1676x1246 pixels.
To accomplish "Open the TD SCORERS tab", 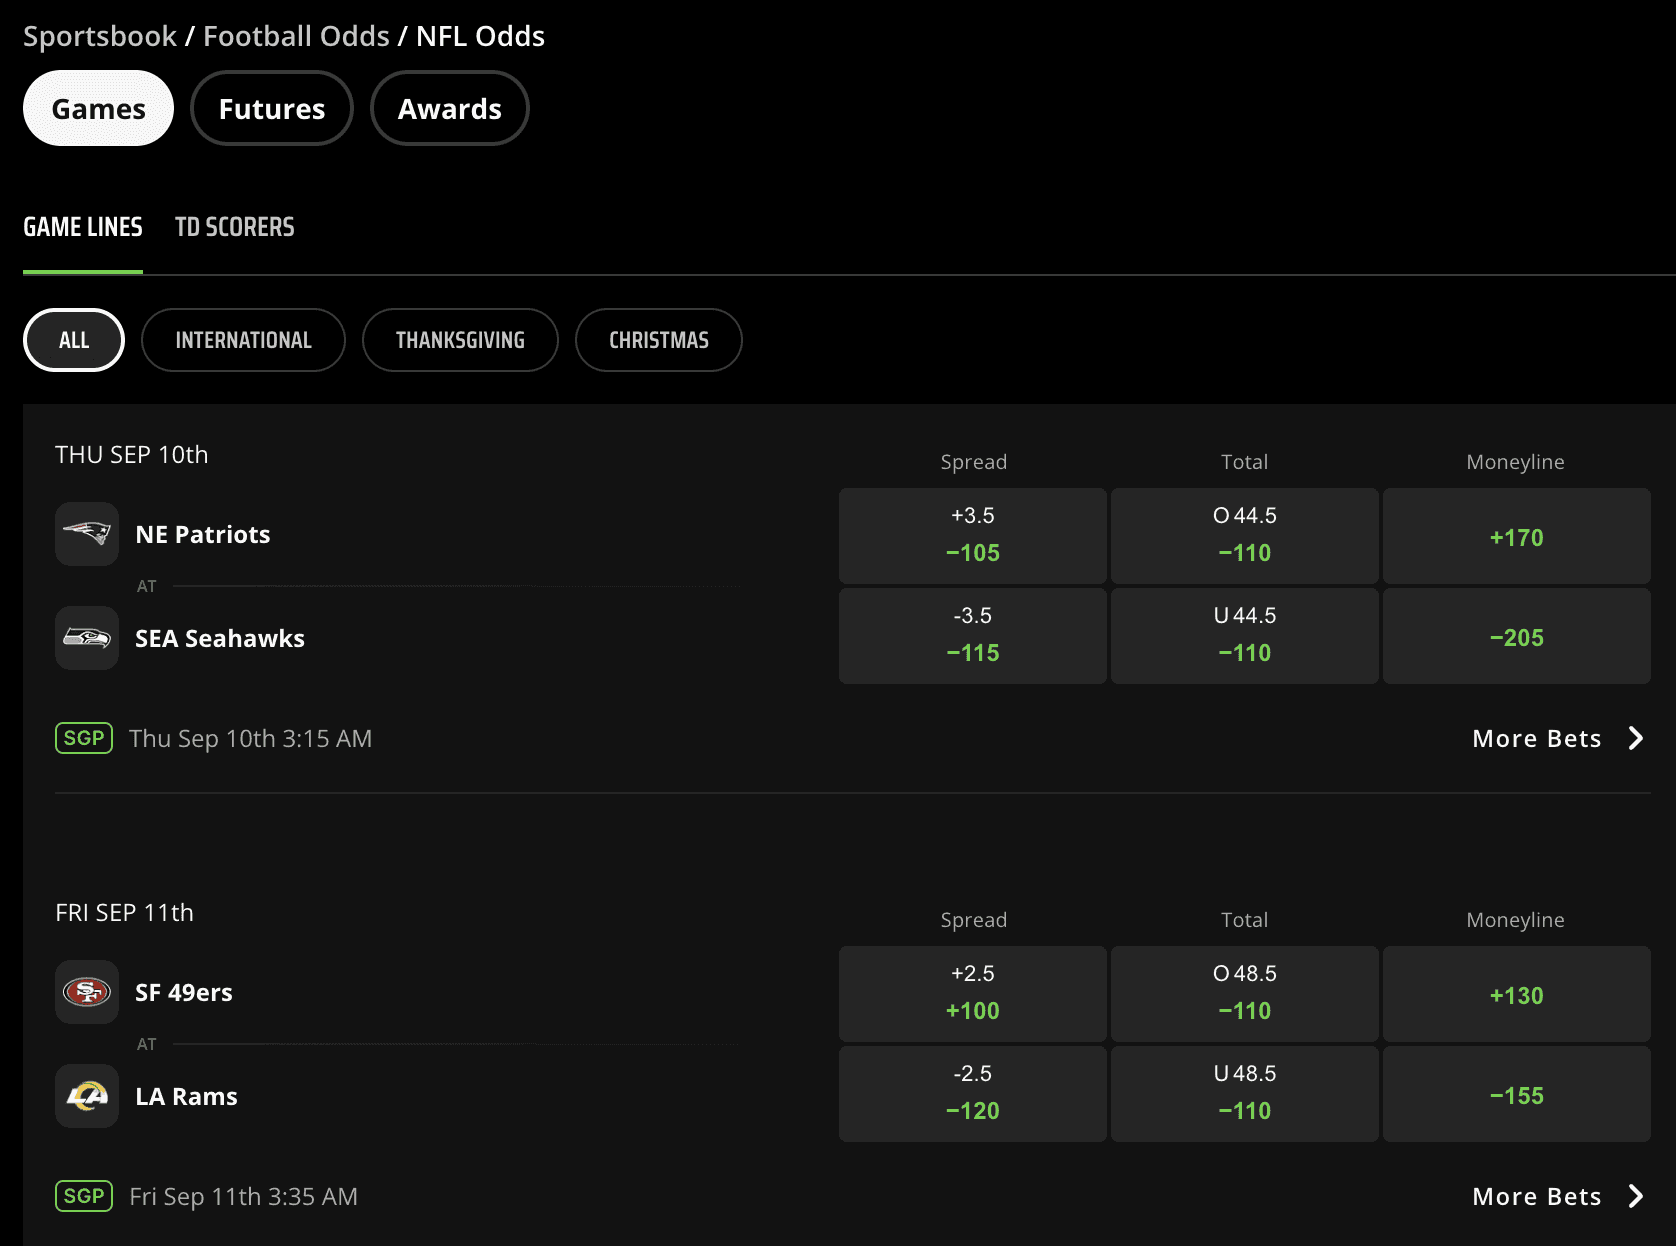I will click(x=235, y=227).
